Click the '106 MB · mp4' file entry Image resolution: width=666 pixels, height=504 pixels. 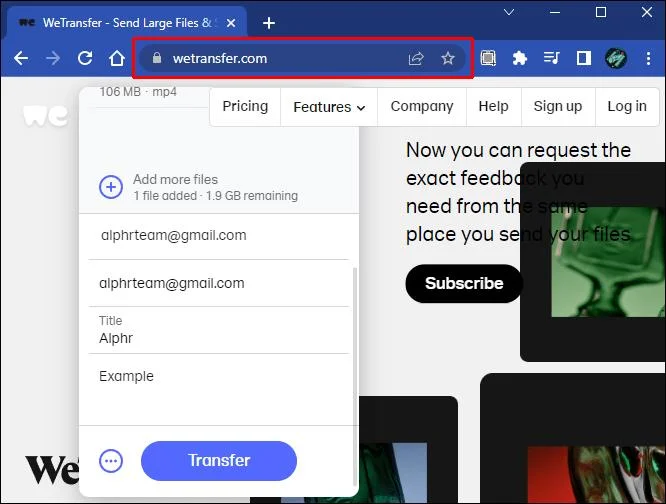[x=138, y=92]
